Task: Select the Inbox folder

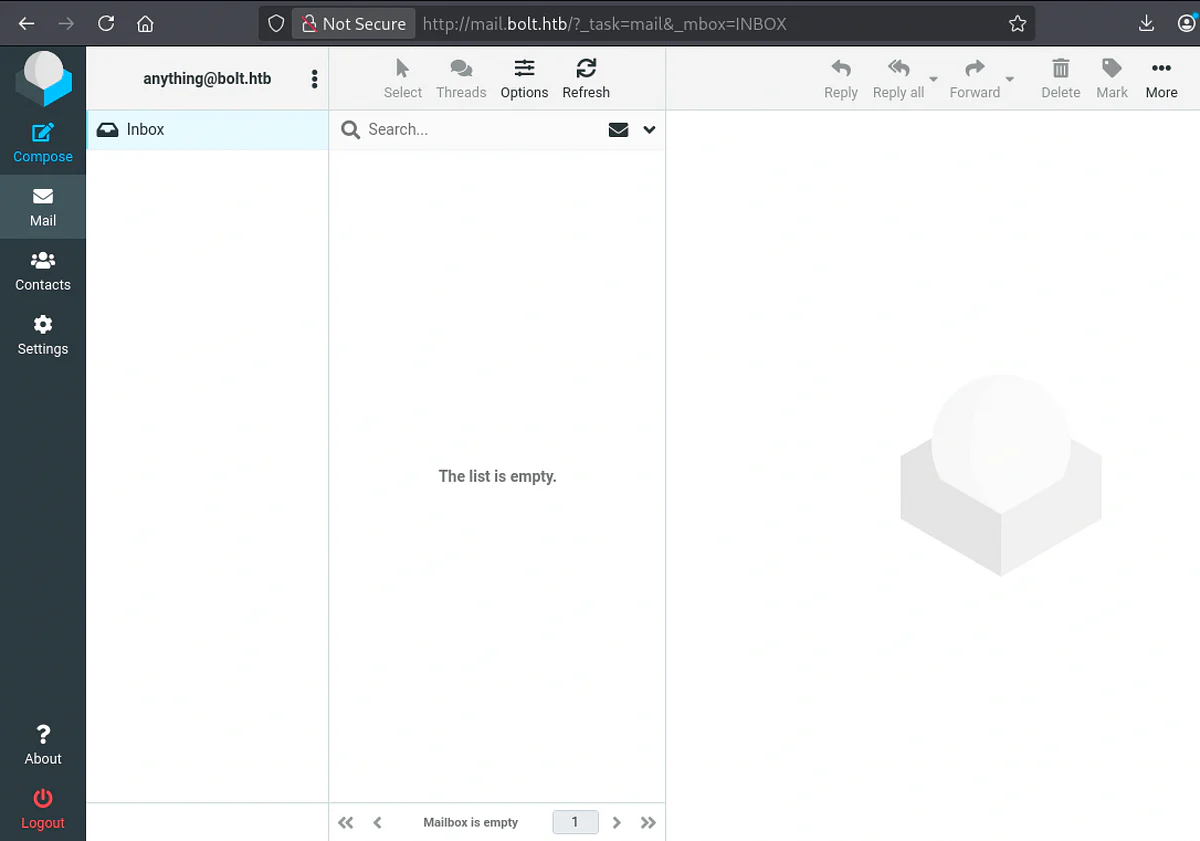Action: pyautogui.click(x=207, y=129)
